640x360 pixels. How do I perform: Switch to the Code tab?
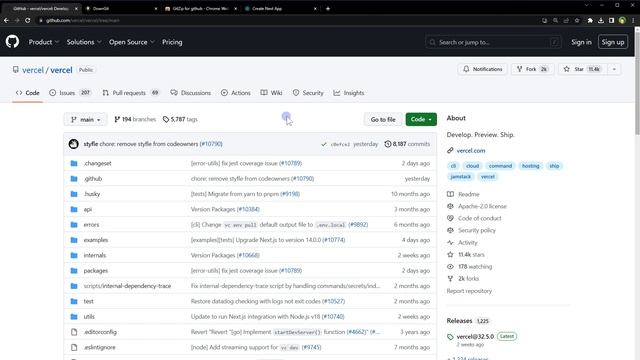point(27,93)
